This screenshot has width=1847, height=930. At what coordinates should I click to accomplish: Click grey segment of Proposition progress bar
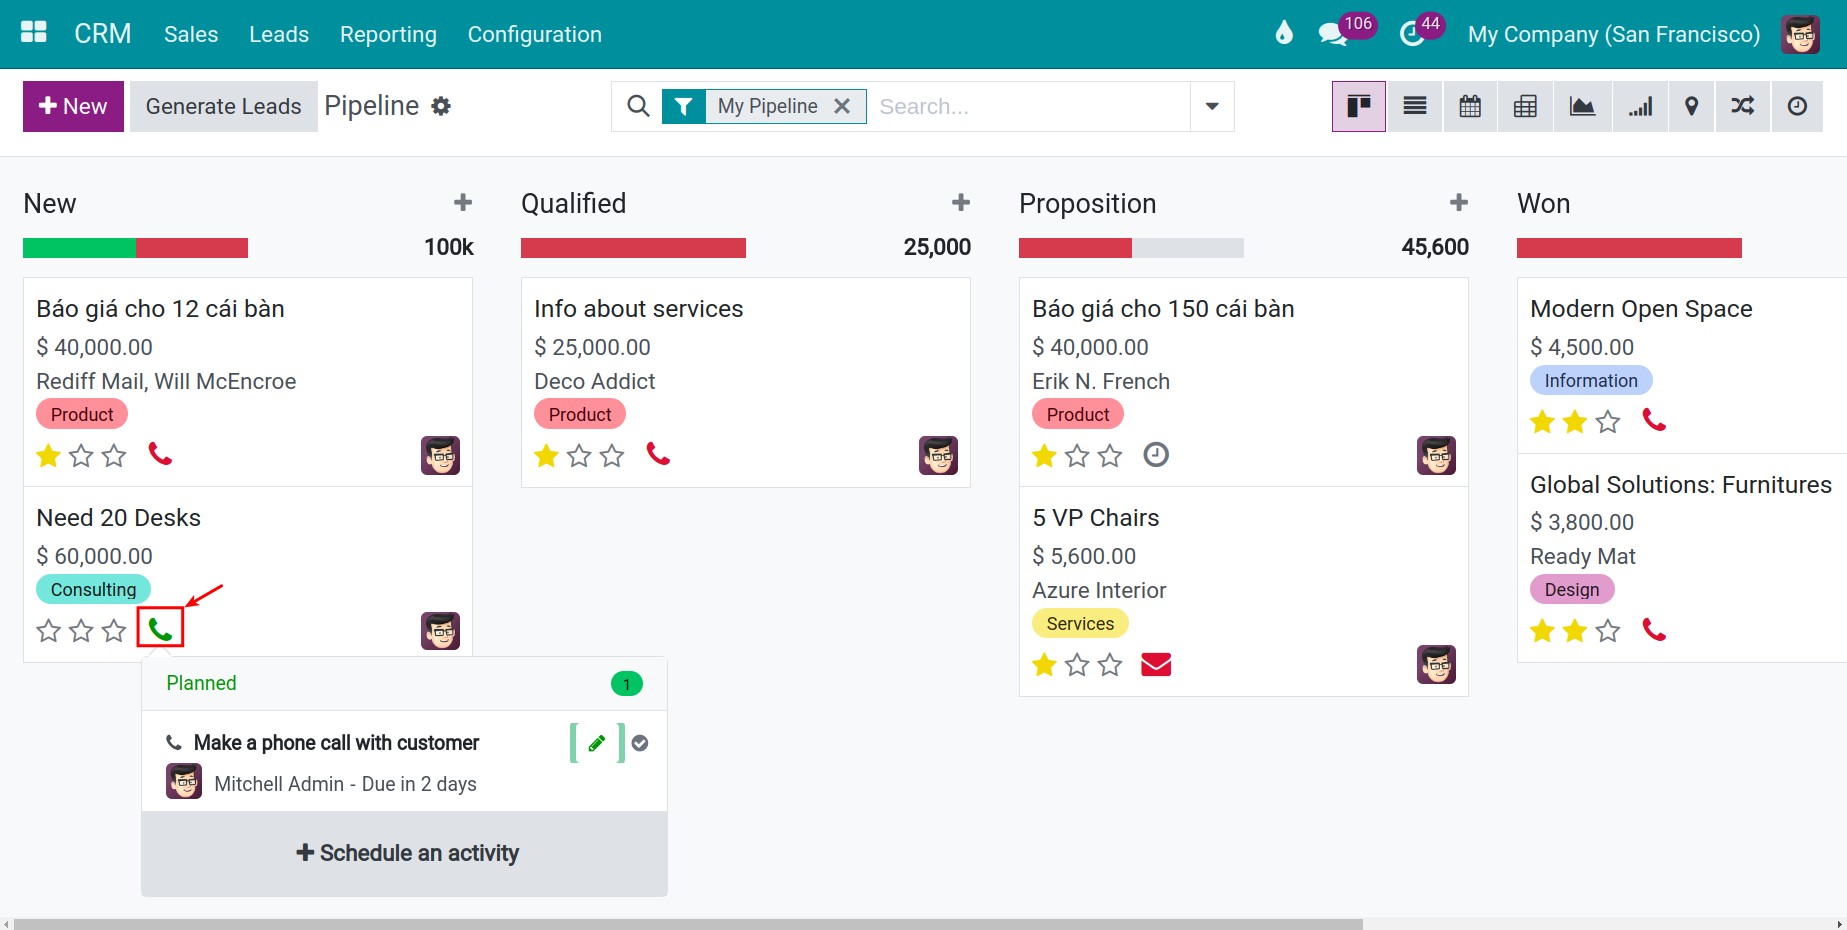click(1187, 248)
